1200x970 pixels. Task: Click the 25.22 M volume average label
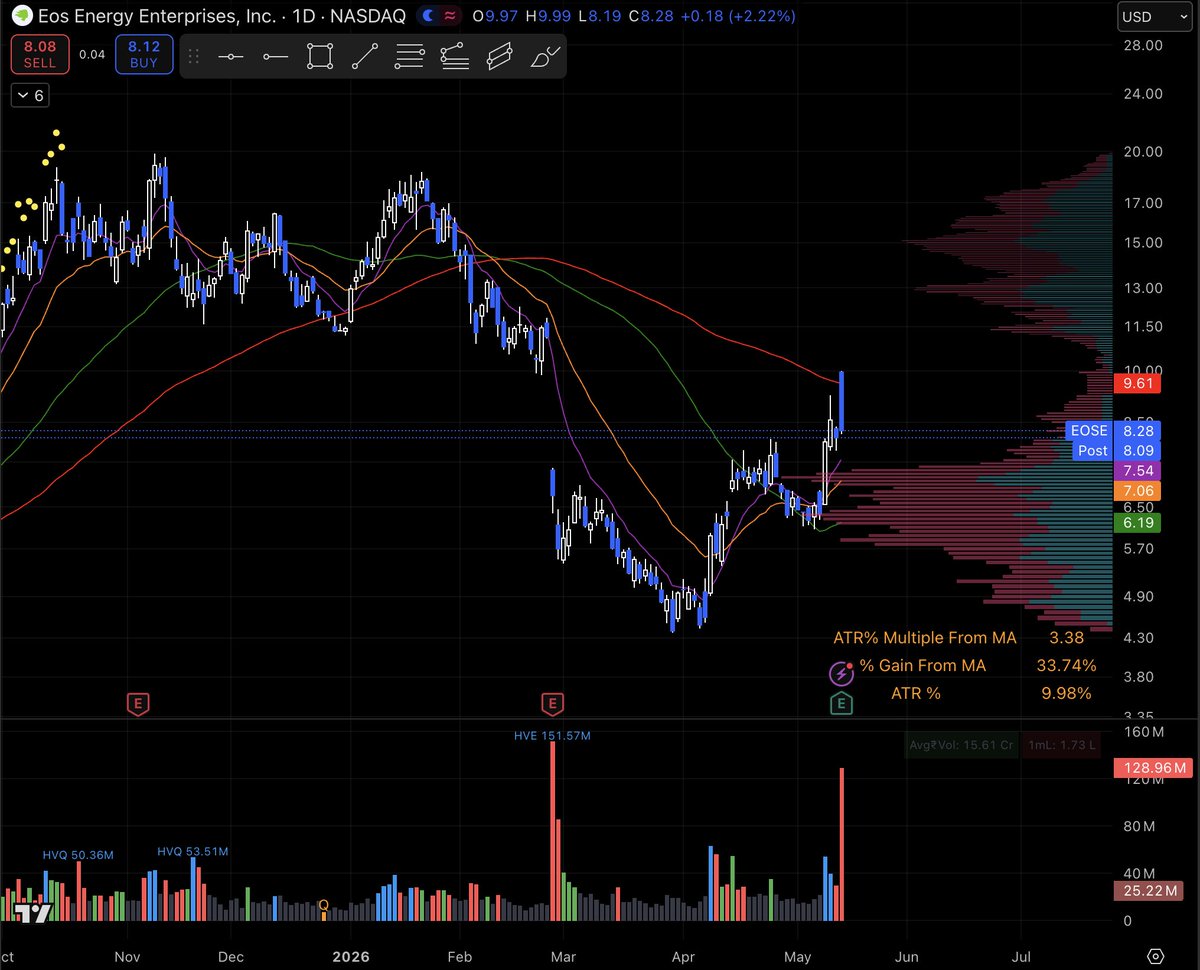tap(1148, 889)
